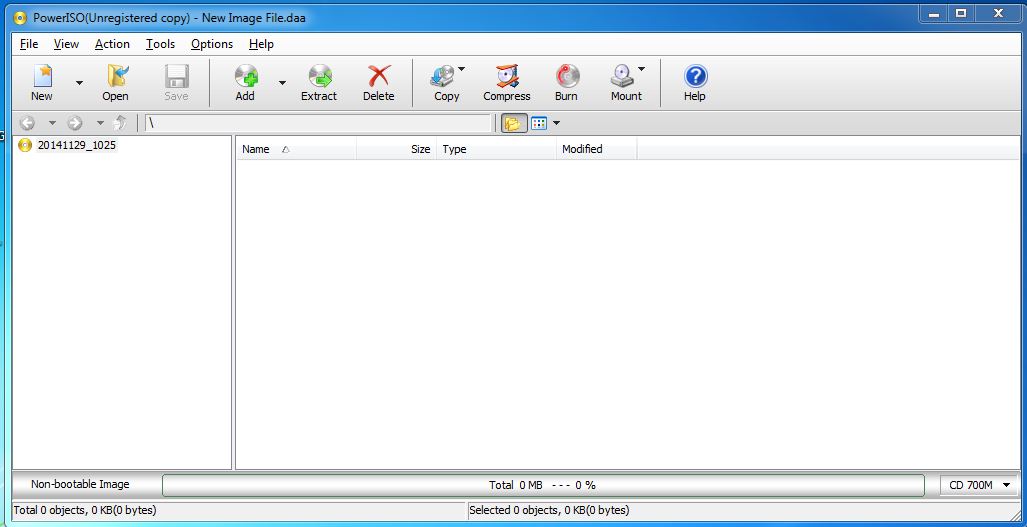Open the Back history dropdown arrow

coord(52,123)
